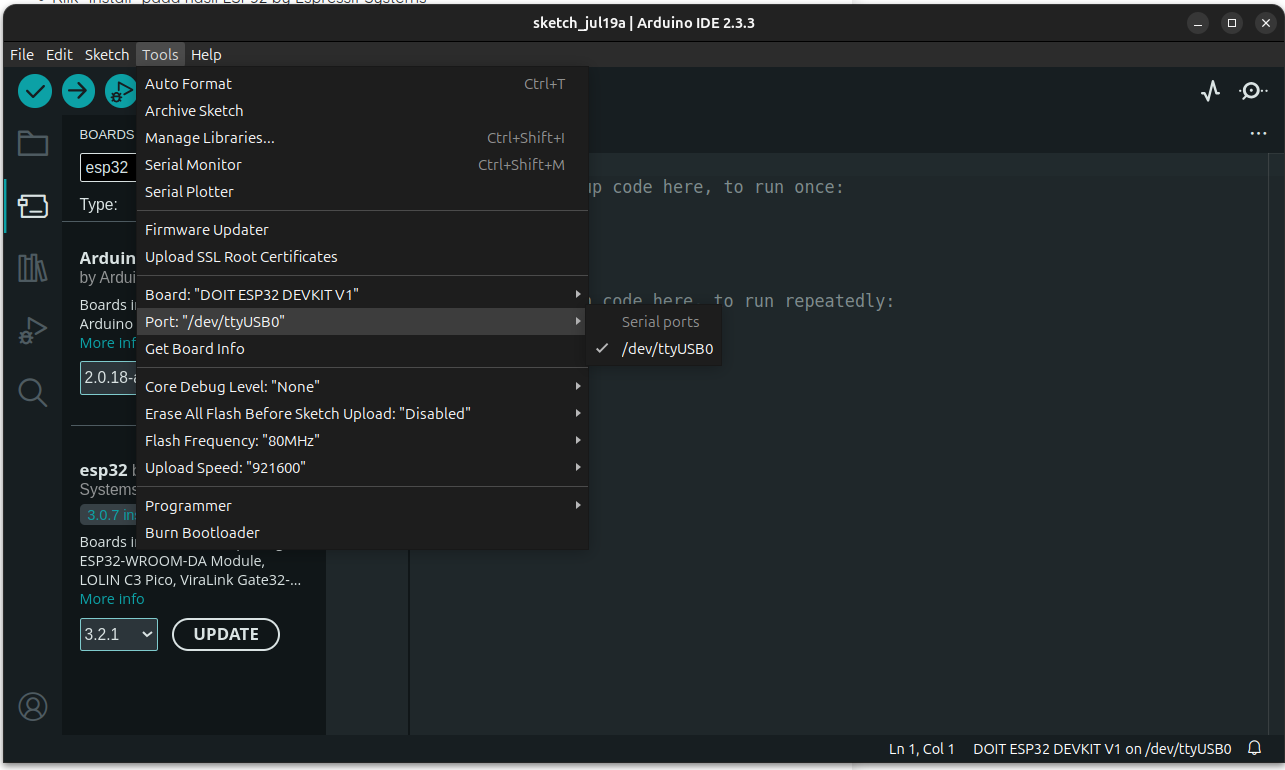Click the Serial ports submenu header

point(660,322)
